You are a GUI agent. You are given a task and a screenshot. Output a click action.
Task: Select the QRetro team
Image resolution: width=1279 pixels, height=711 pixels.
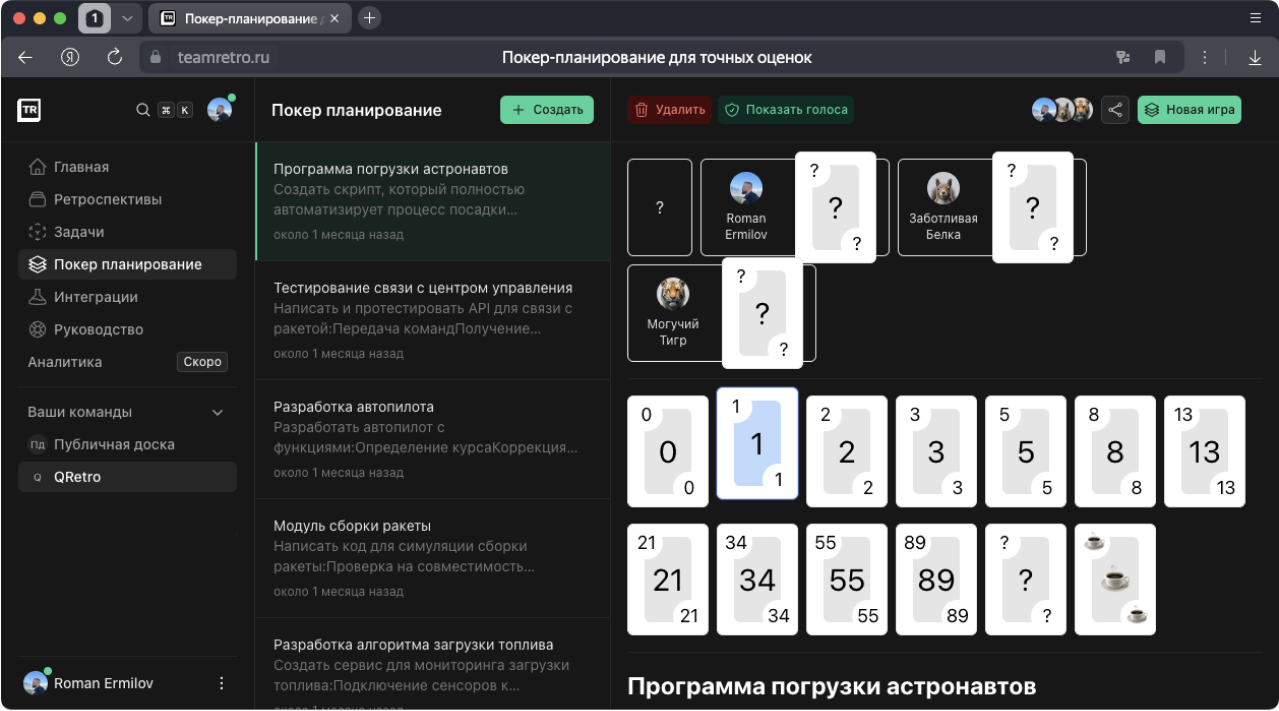(x=77, y=477)
